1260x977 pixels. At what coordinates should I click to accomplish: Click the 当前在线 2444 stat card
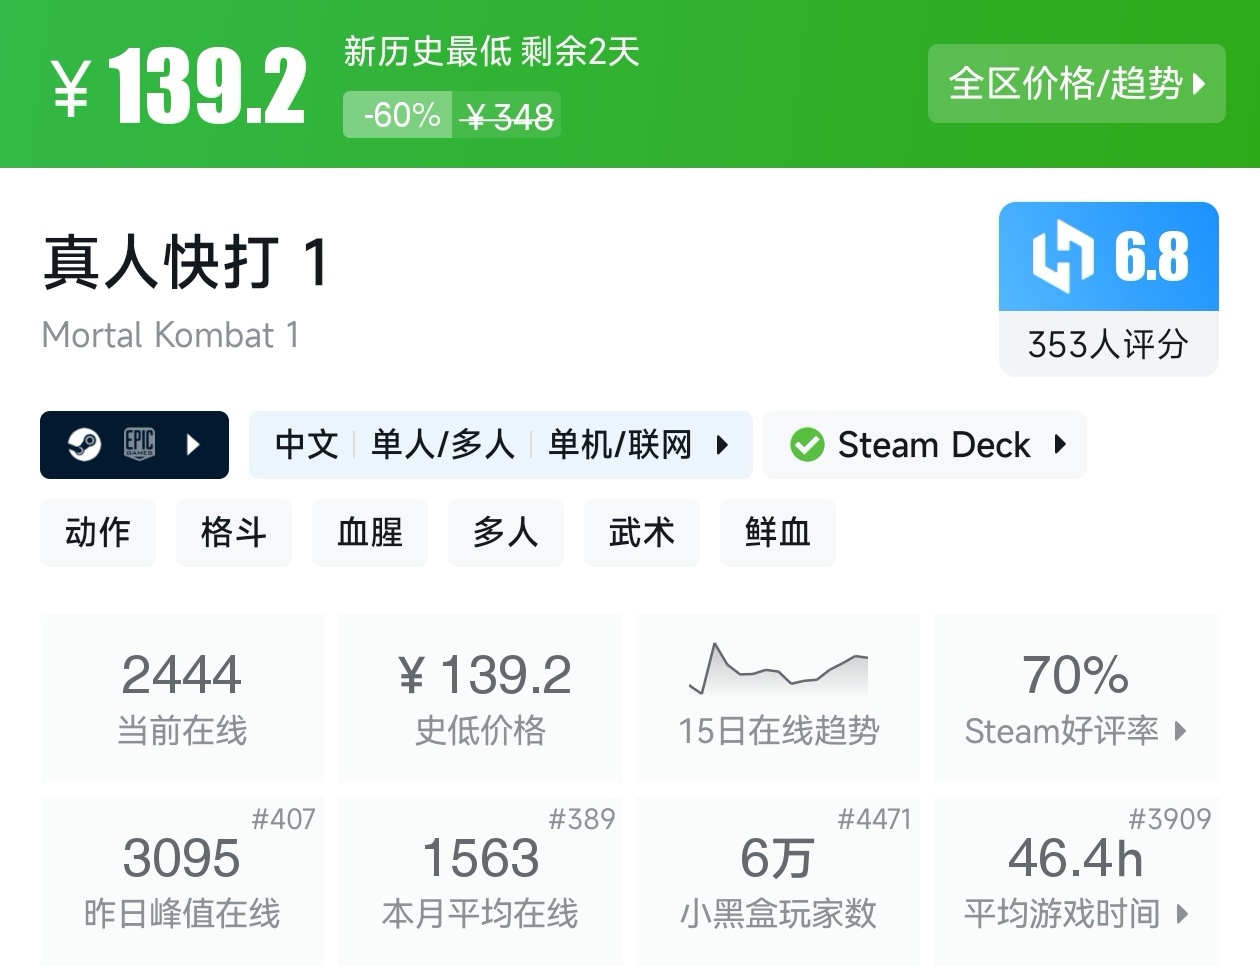(182, 698)
